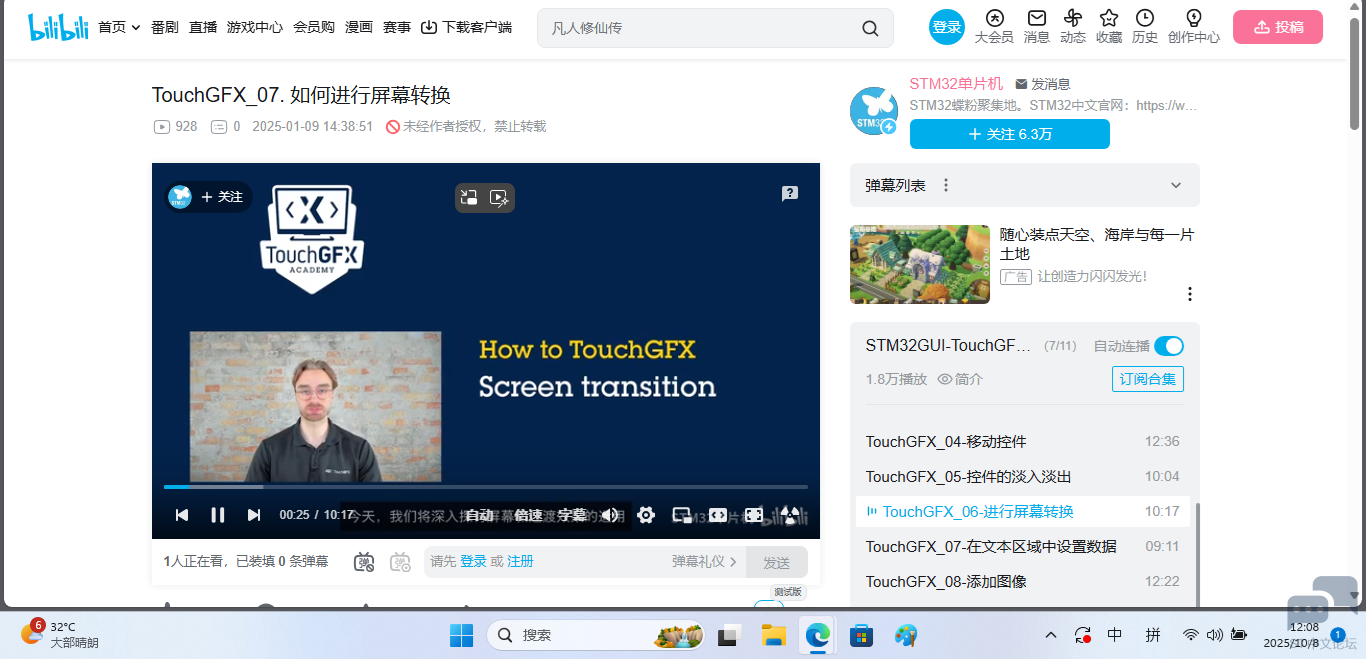1366x659 pixels.
Task: Expand the 弹幕列表 panel chevron
Action: (1176, 186)
